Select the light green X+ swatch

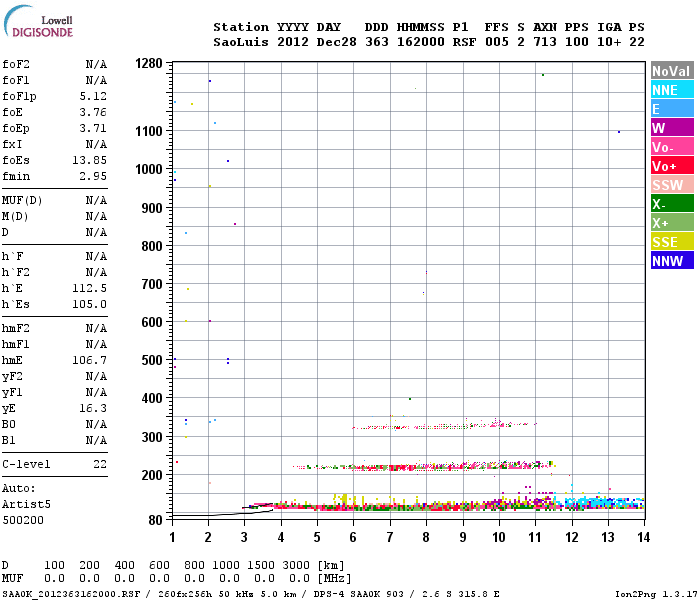point(672,223)
